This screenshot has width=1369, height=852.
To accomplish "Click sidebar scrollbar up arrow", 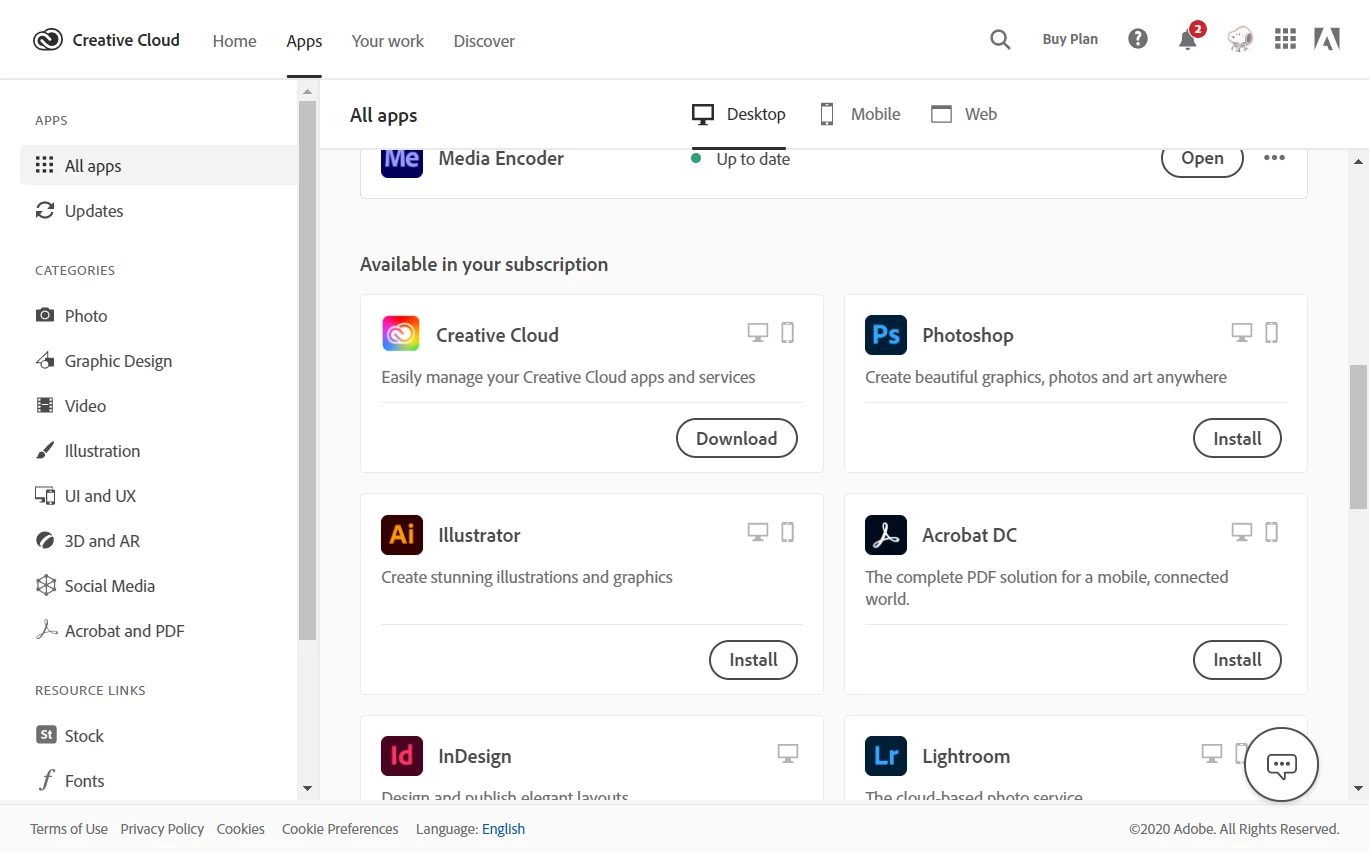I will pos(307,91).
